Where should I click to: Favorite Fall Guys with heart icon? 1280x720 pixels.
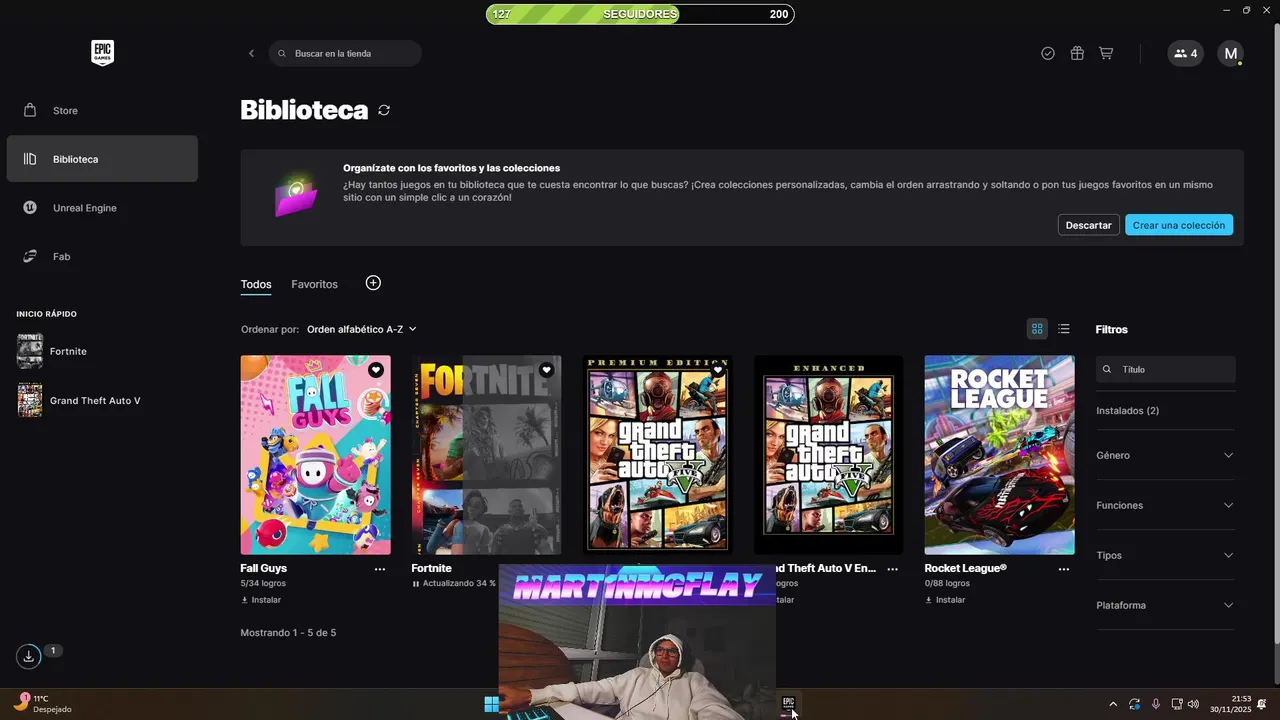(x=375, y=370)
